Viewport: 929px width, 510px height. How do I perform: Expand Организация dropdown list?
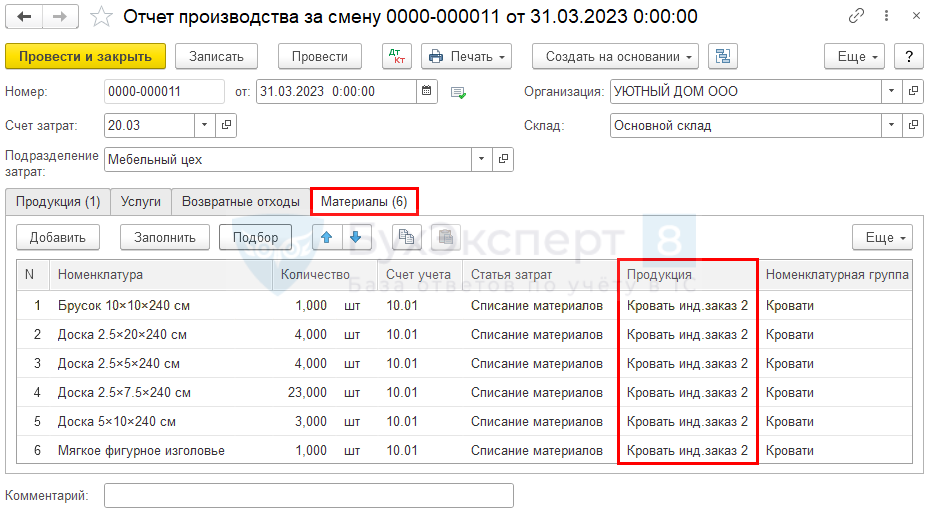891,91
